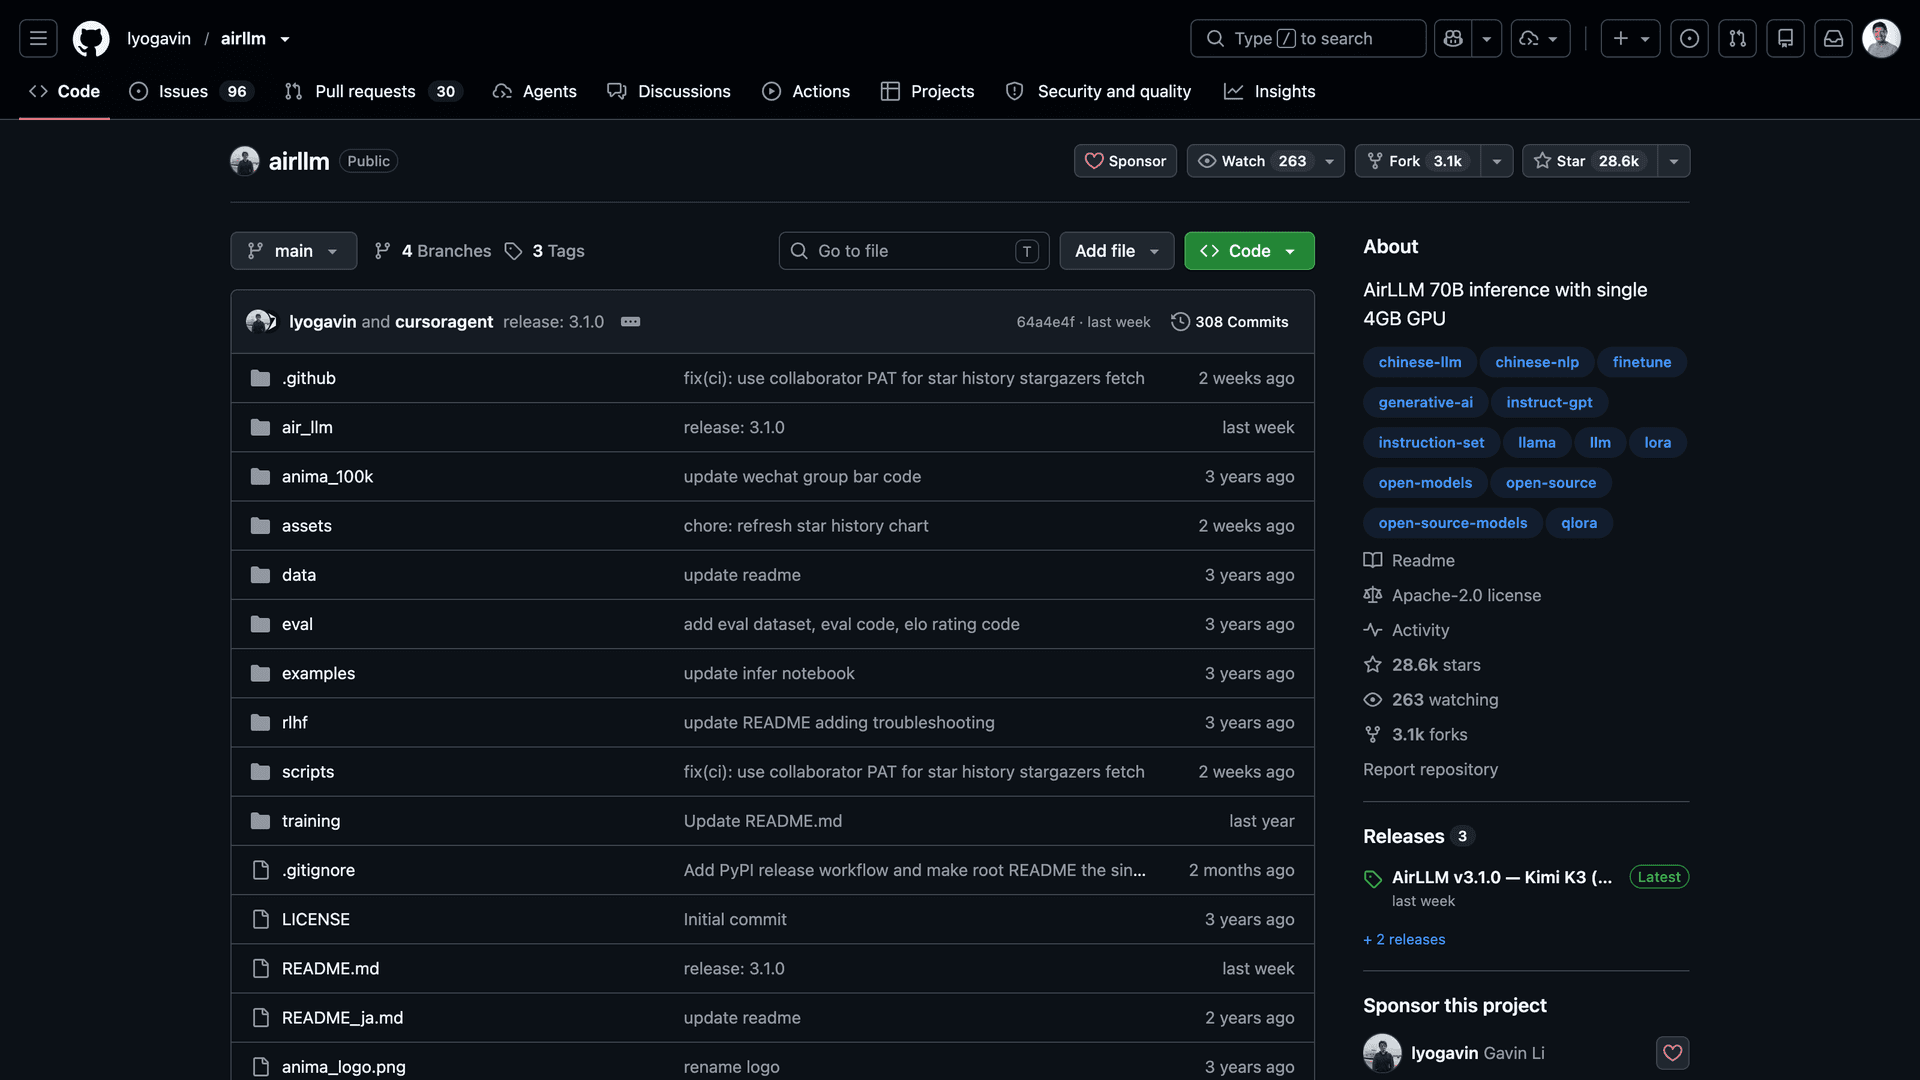The width and height of the screenshot is (1920, 1080).
Task: Select the generative-ai topic tag
Action: [1425, 402]
